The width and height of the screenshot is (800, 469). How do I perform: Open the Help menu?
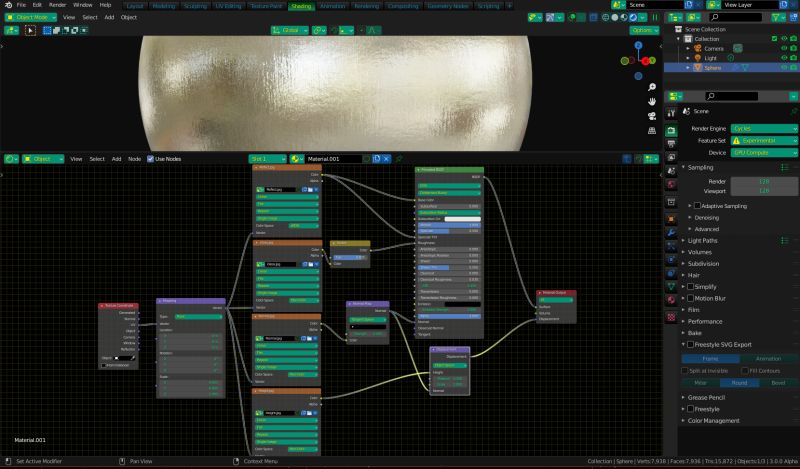point(105,5)
